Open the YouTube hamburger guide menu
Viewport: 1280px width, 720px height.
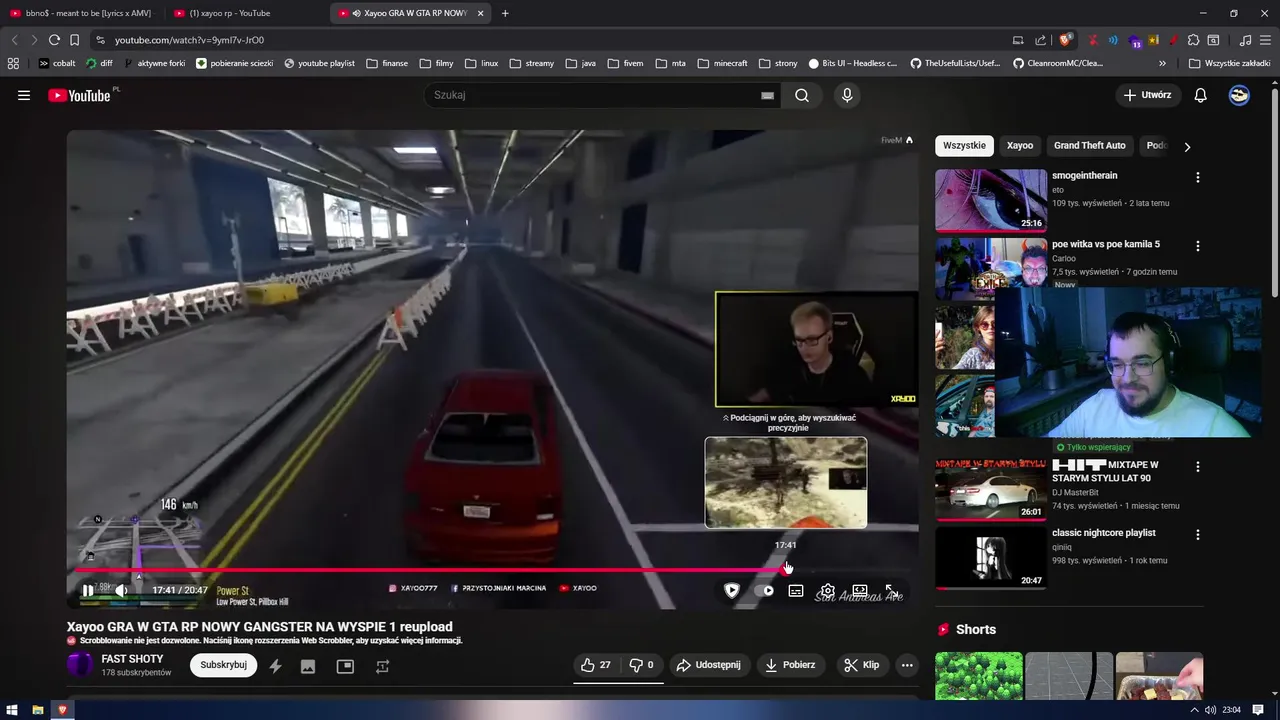tap(24, 95)
